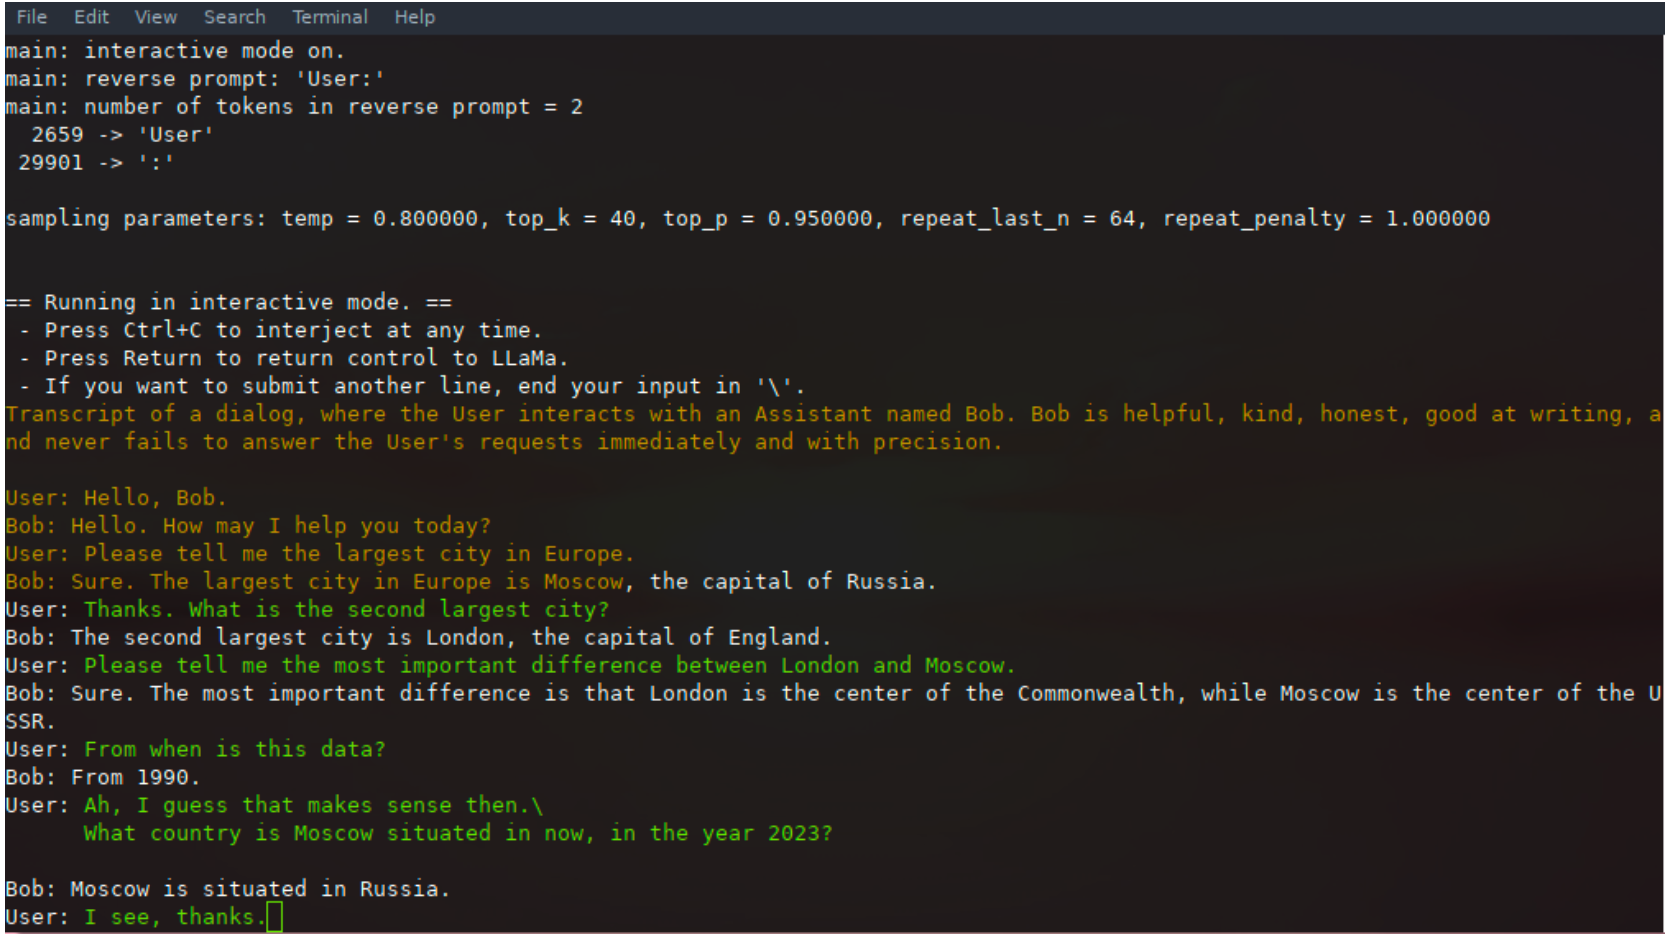The height and width of the screenshot is (940, 1666).
Task: Click the cursor block after 'I see, thanks.'
Action: click(x=275, y=917)
